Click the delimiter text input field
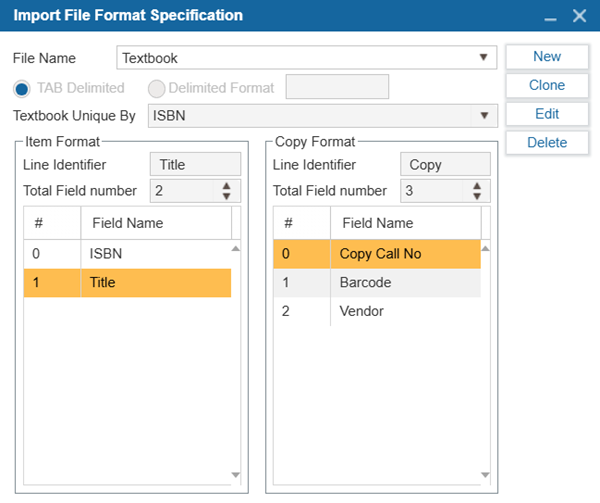600x503 pixels. [337, 88]
